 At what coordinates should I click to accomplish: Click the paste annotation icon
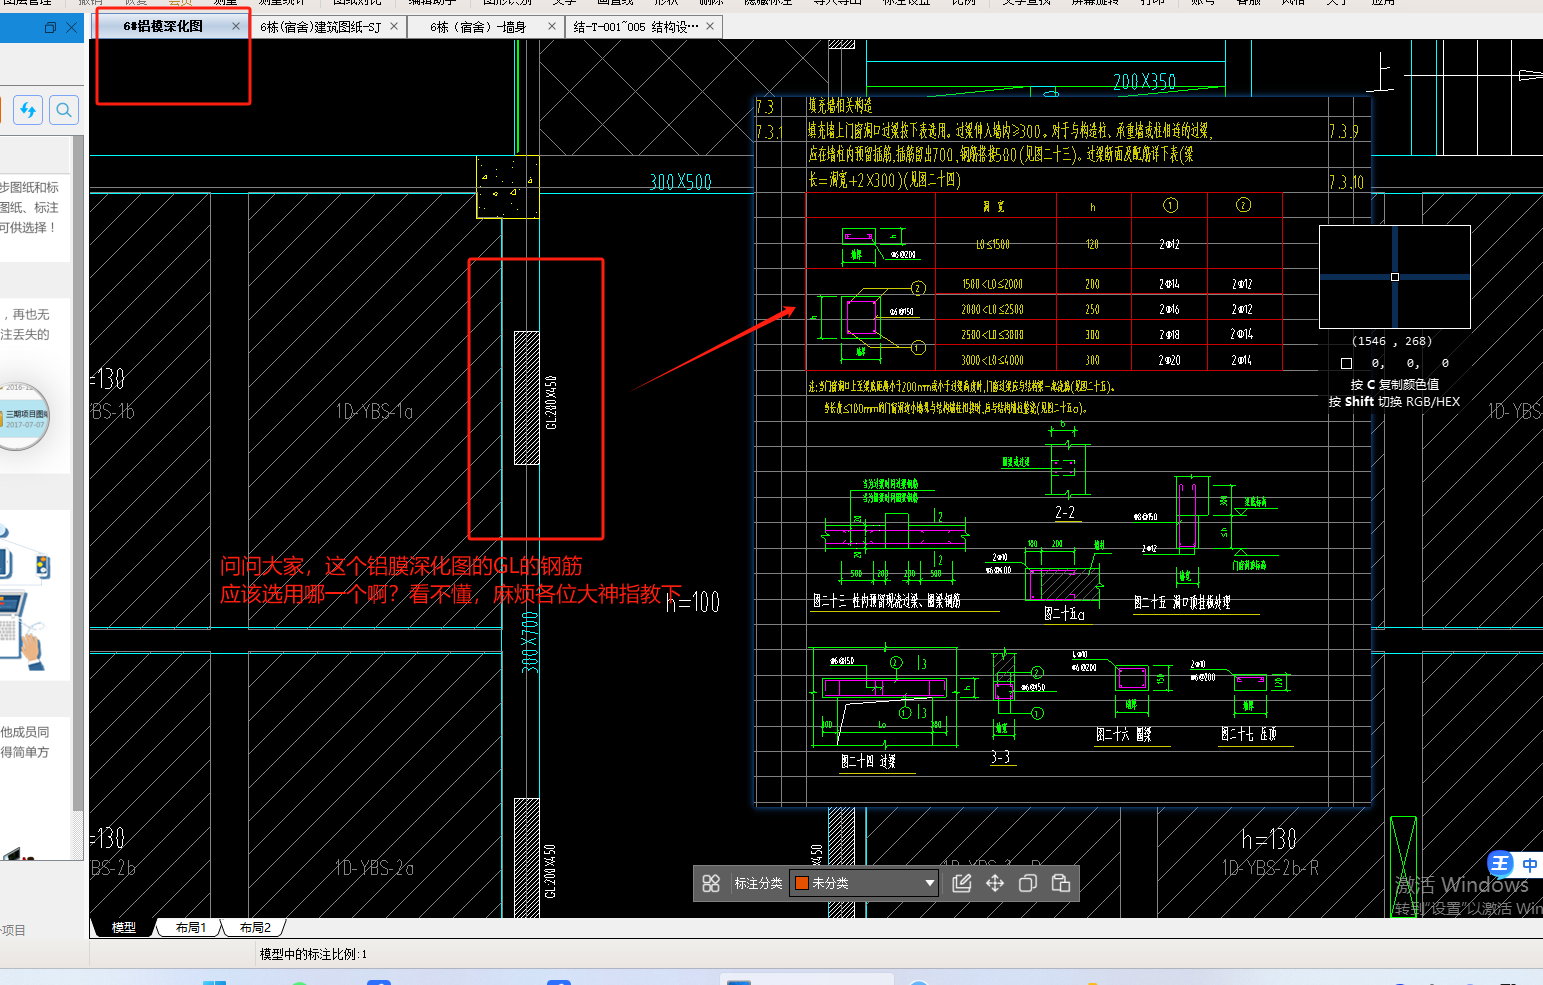[x=1061, y=883]
